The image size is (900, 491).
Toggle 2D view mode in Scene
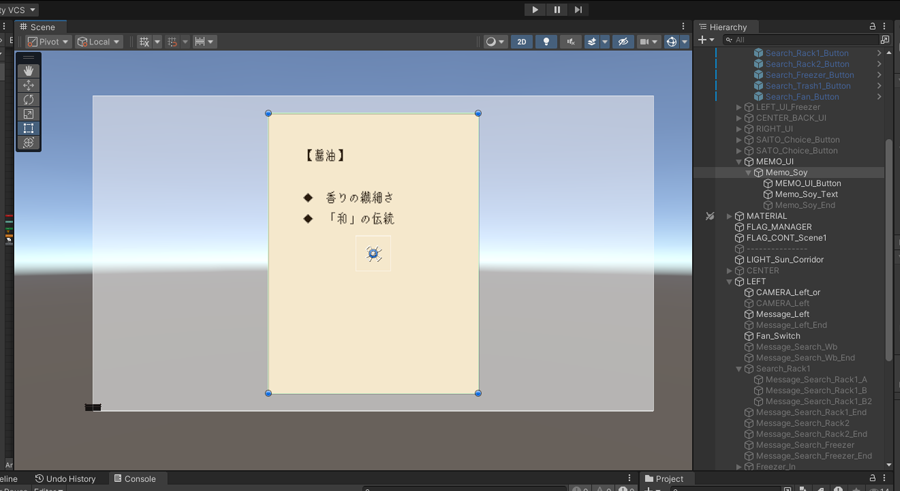point(521,42)
